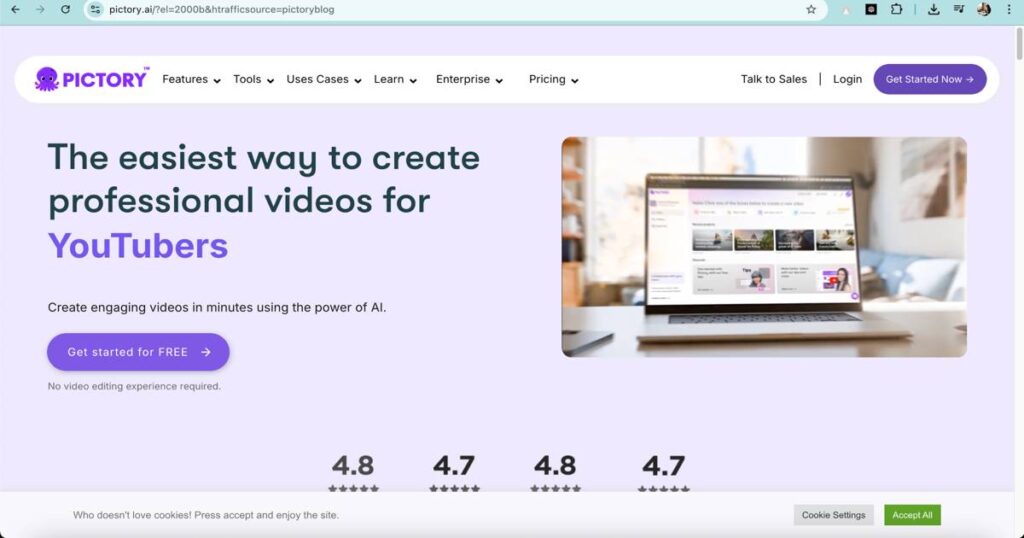This screenshot has width=1024, height=538.
Task: Open the browser downloads icon
Action: [934, 9]
